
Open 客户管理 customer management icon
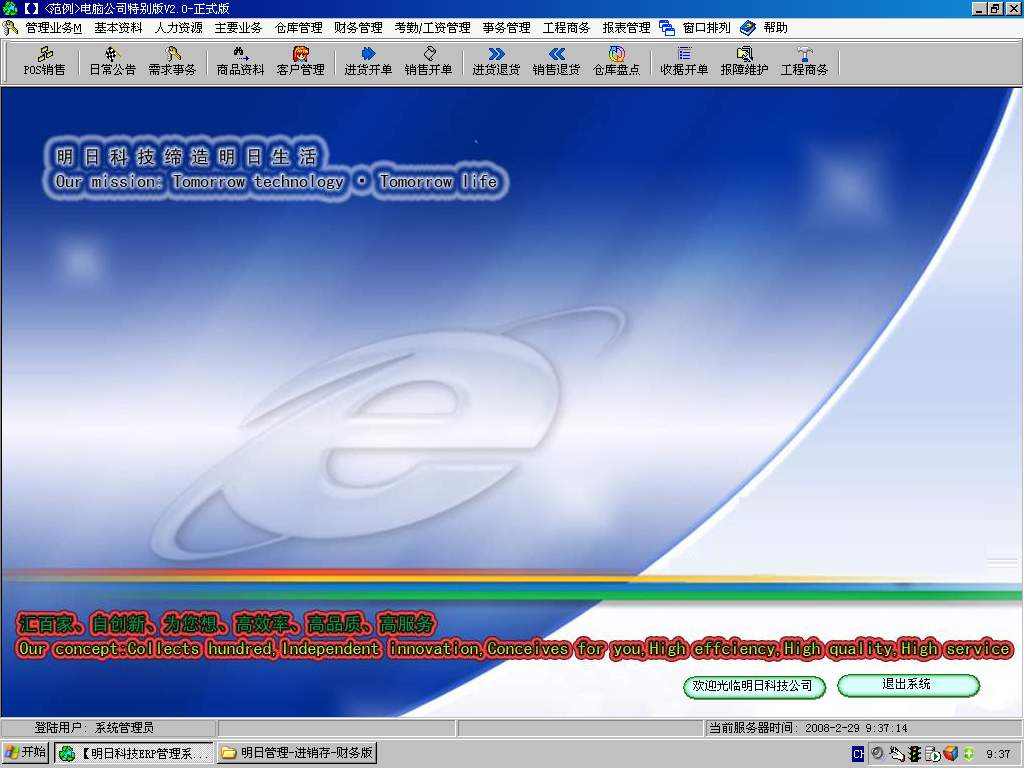(300, 61)
